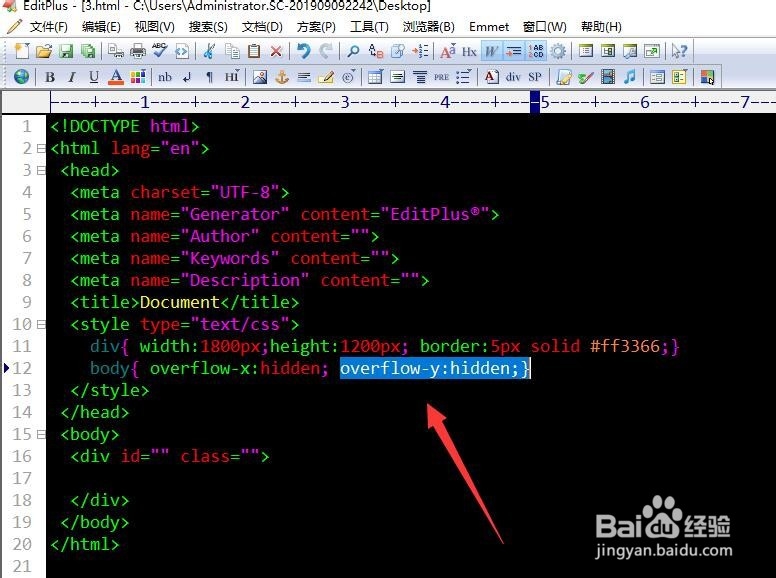Insert div tag button
The width and height of the screenshot is (776, 578).
coord(513,77)
